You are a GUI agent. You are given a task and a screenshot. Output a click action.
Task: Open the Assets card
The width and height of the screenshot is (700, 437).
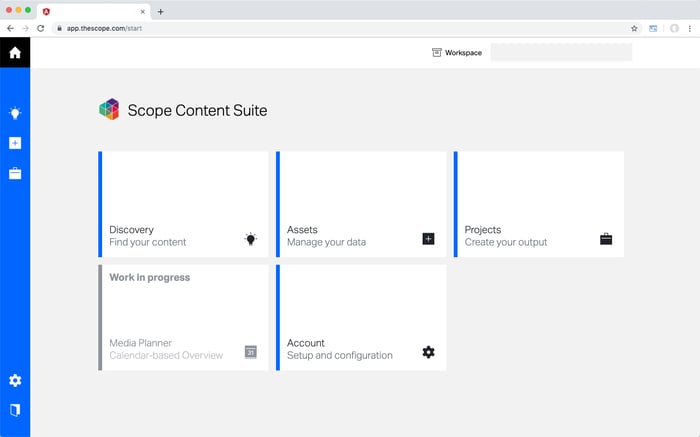point(361,204)
